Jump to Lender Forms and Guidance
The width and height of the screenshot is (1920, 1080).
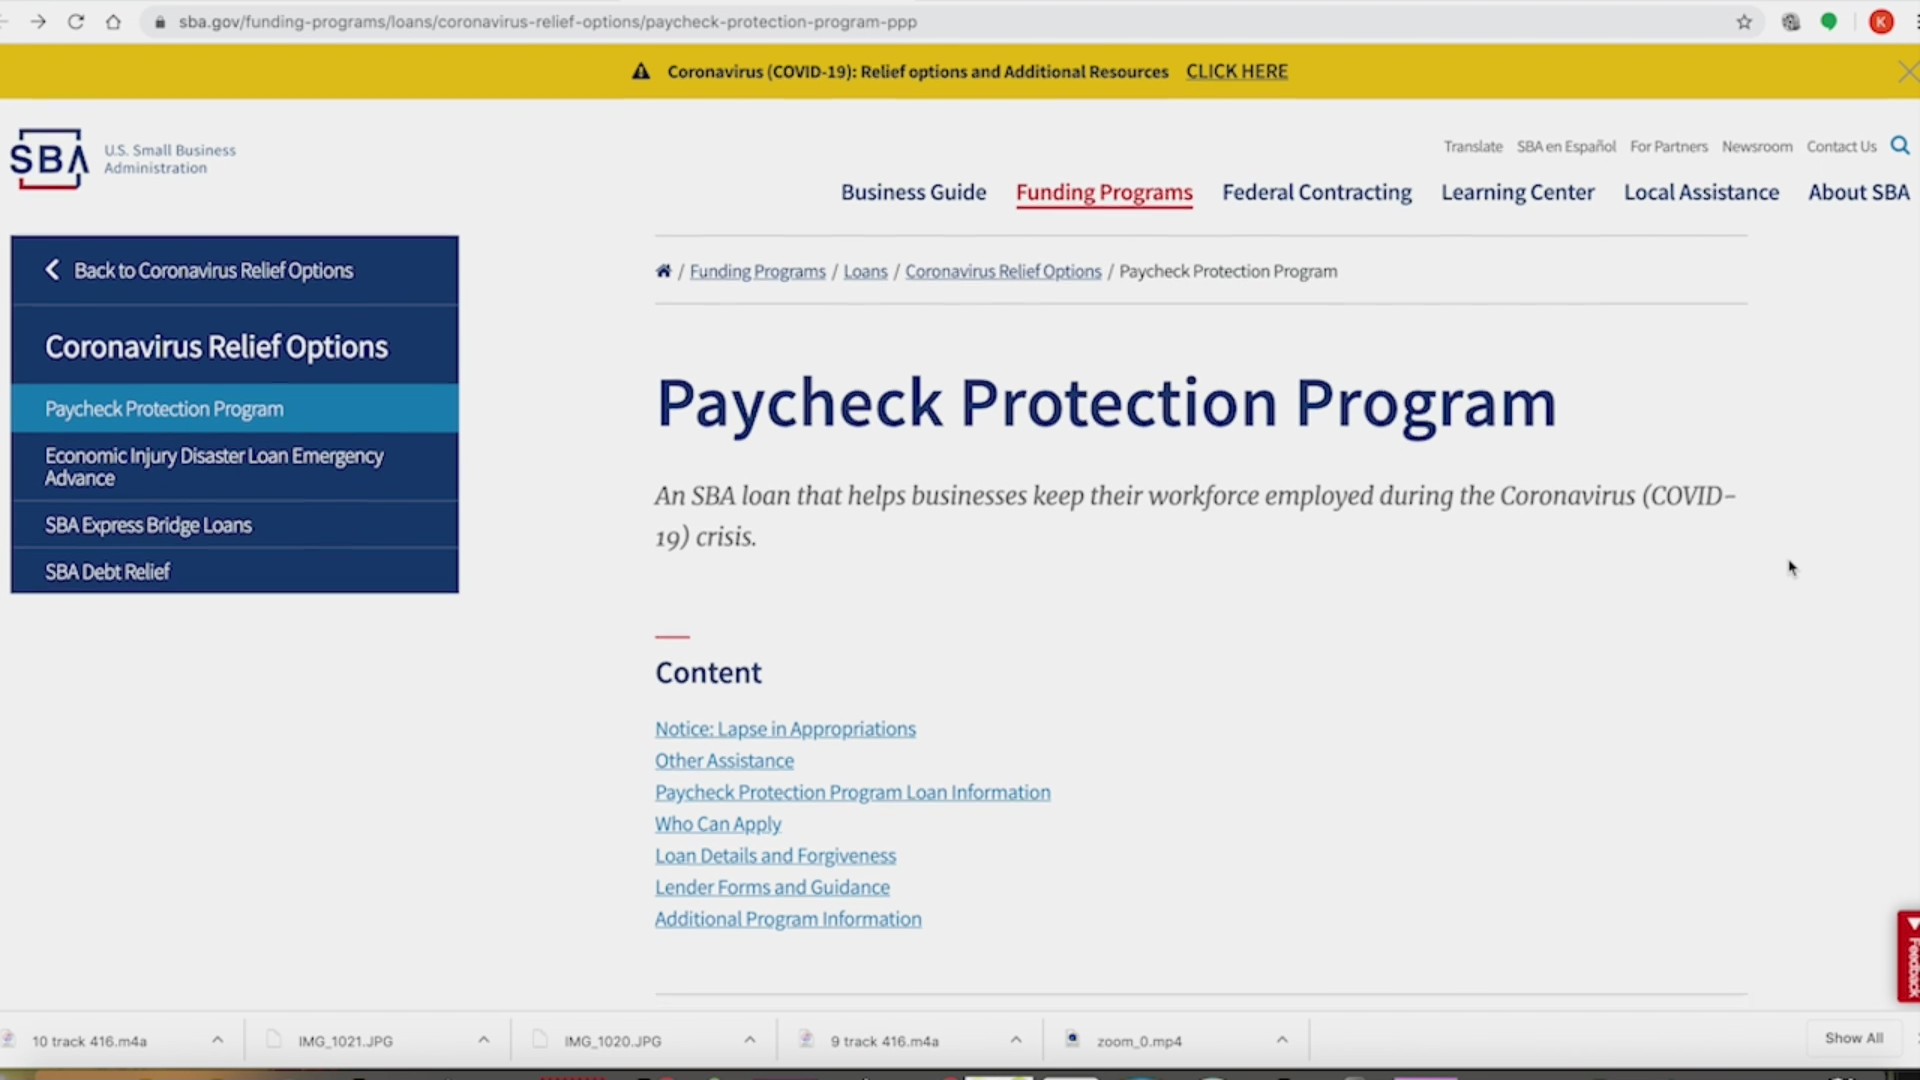(x=772, y=888)
